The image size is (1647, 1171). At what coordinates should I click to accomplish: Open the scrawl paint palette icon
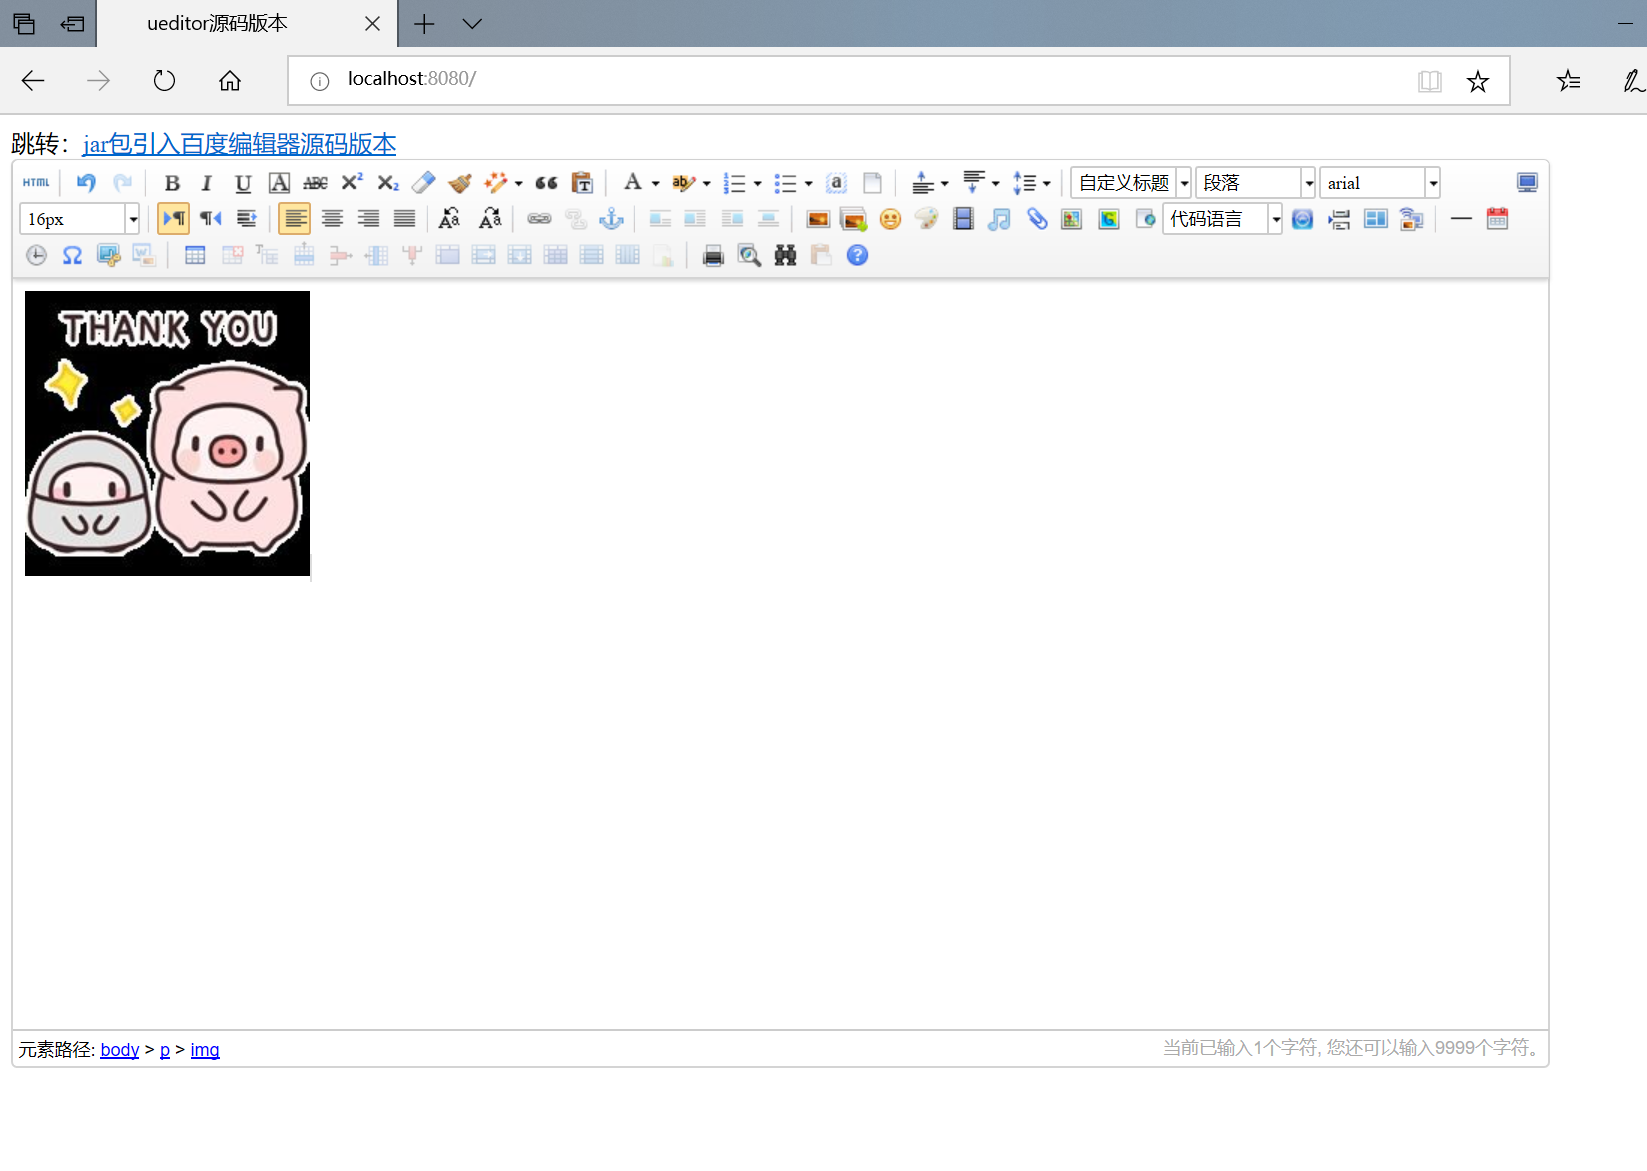926,219
